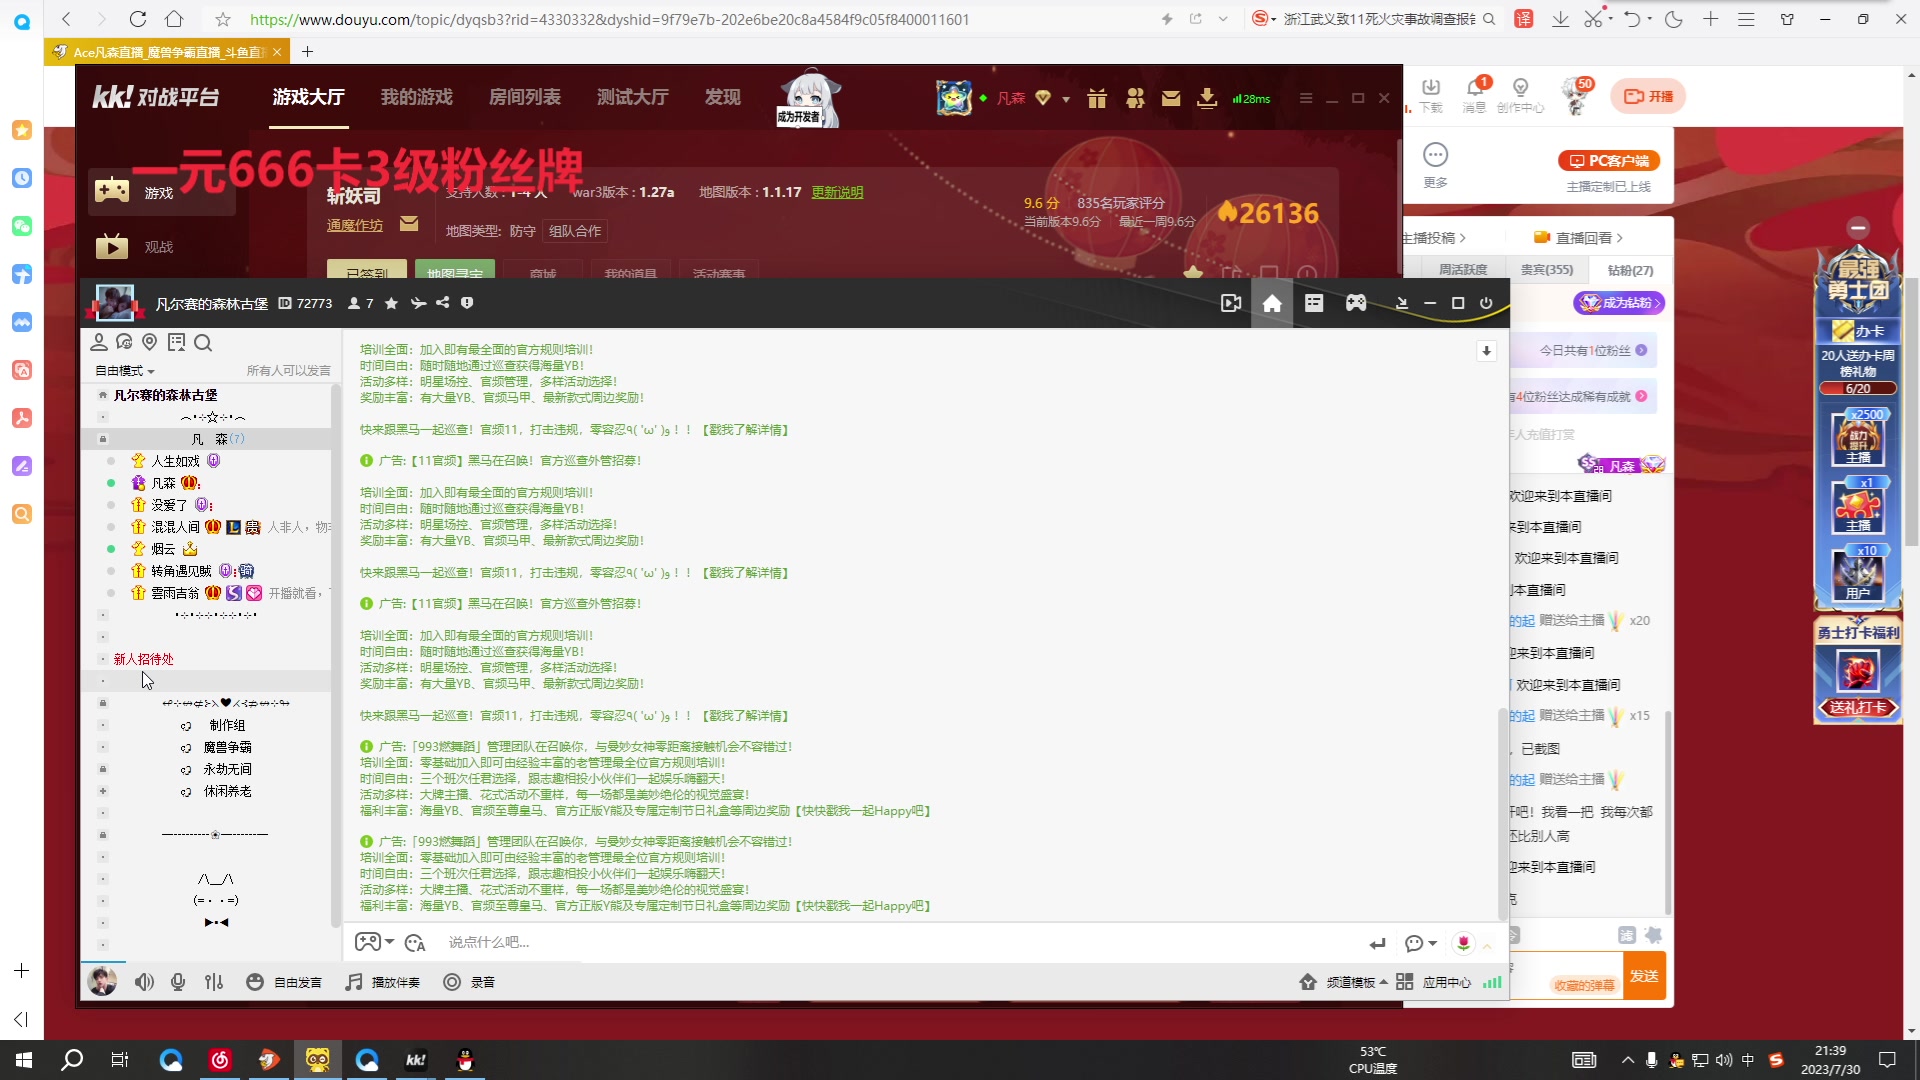This screenshot has width=1920, height=1080.
Task: Click the download icon in the KK platform header
Action: (x=1207, y=98)
